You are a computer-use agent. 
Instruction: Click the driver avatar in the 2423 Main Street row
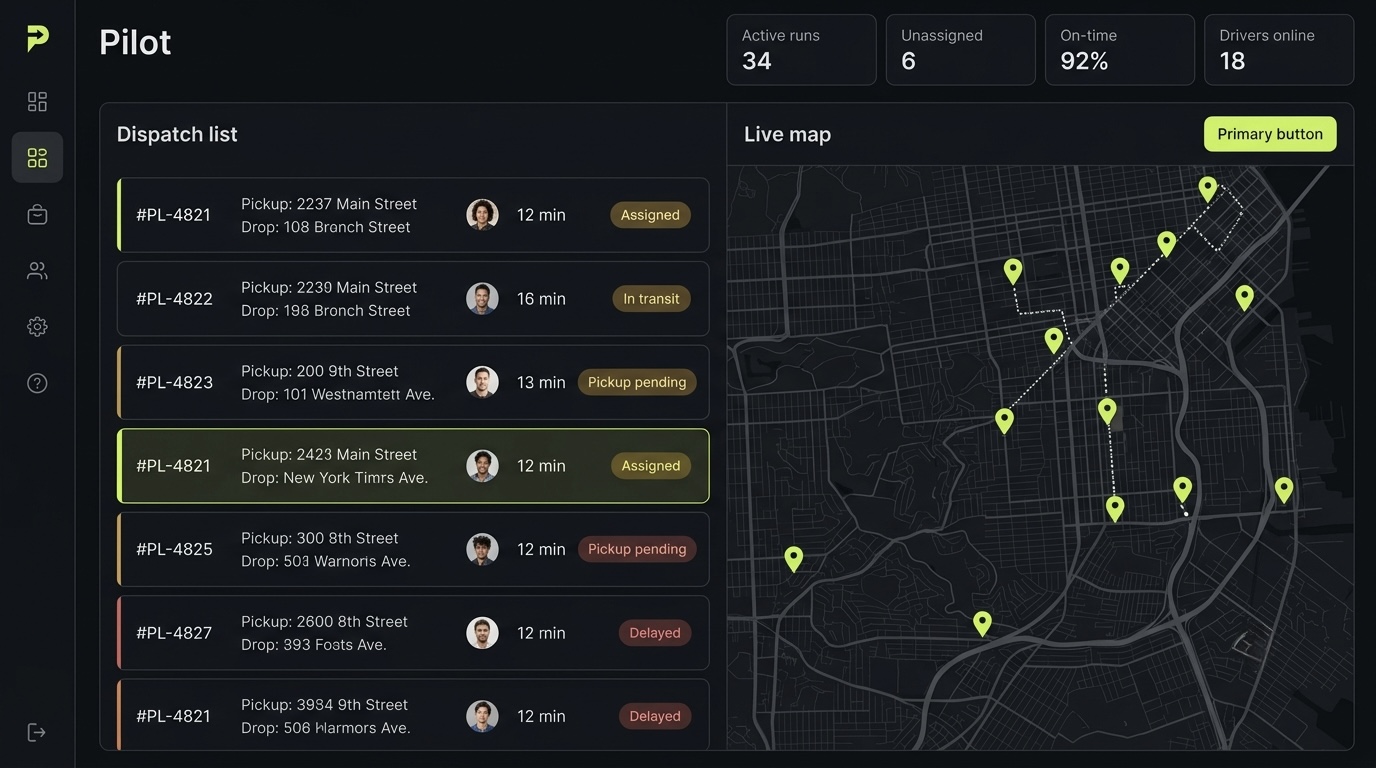[482, 465]
